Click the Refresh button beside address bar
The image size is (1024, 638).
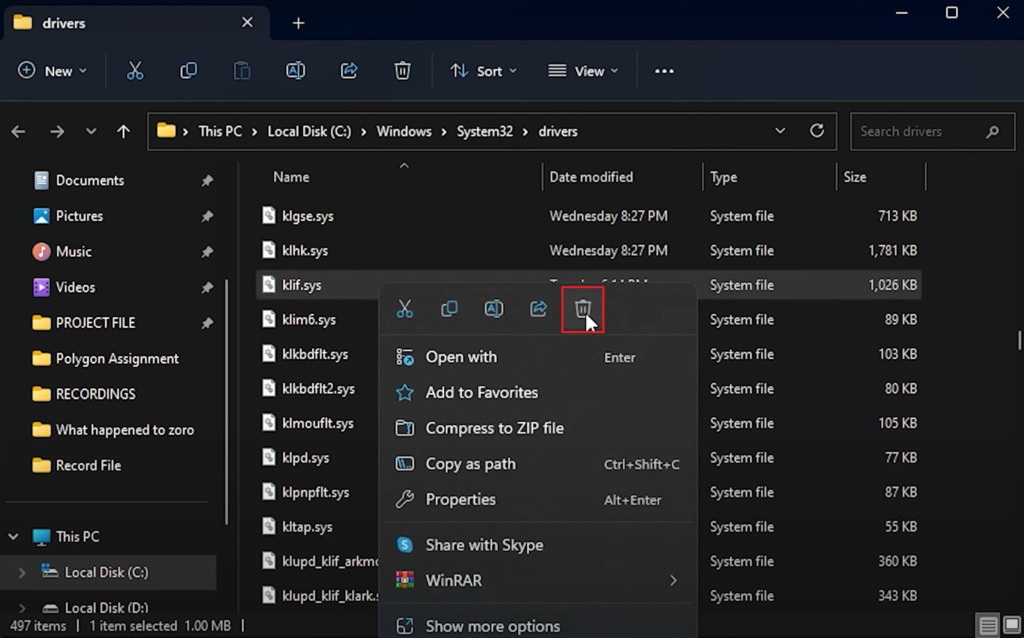tap(817, 131)
